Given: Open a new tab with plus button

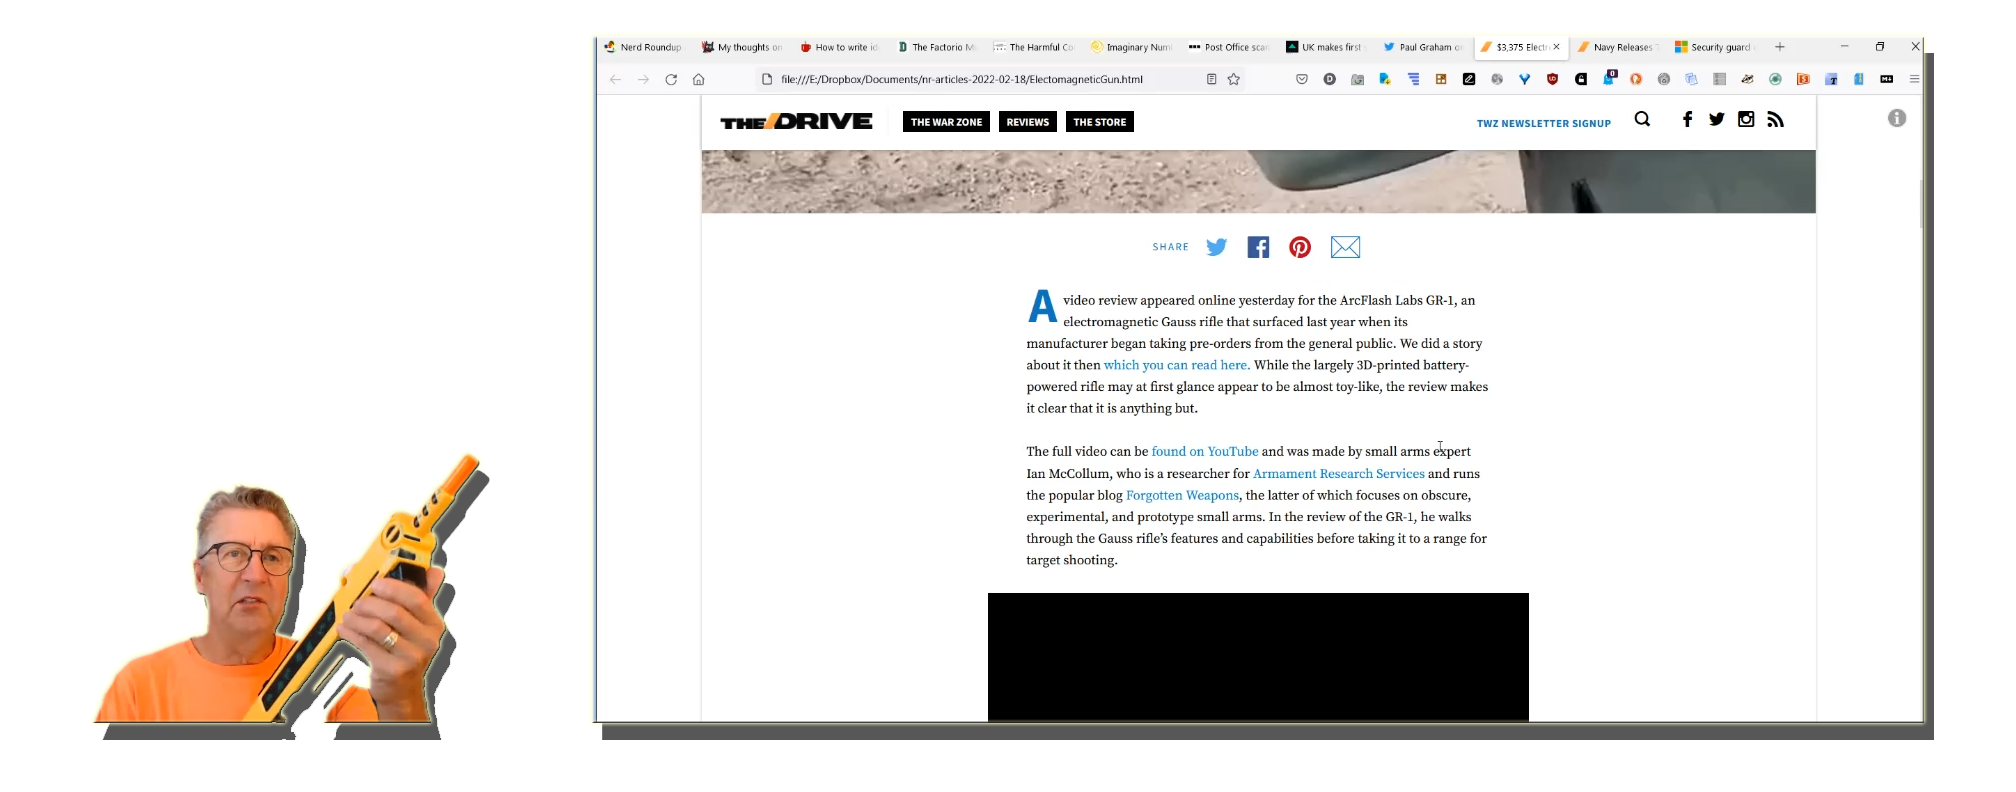Looking at the screenshot, I should (x=1780, y=47).
